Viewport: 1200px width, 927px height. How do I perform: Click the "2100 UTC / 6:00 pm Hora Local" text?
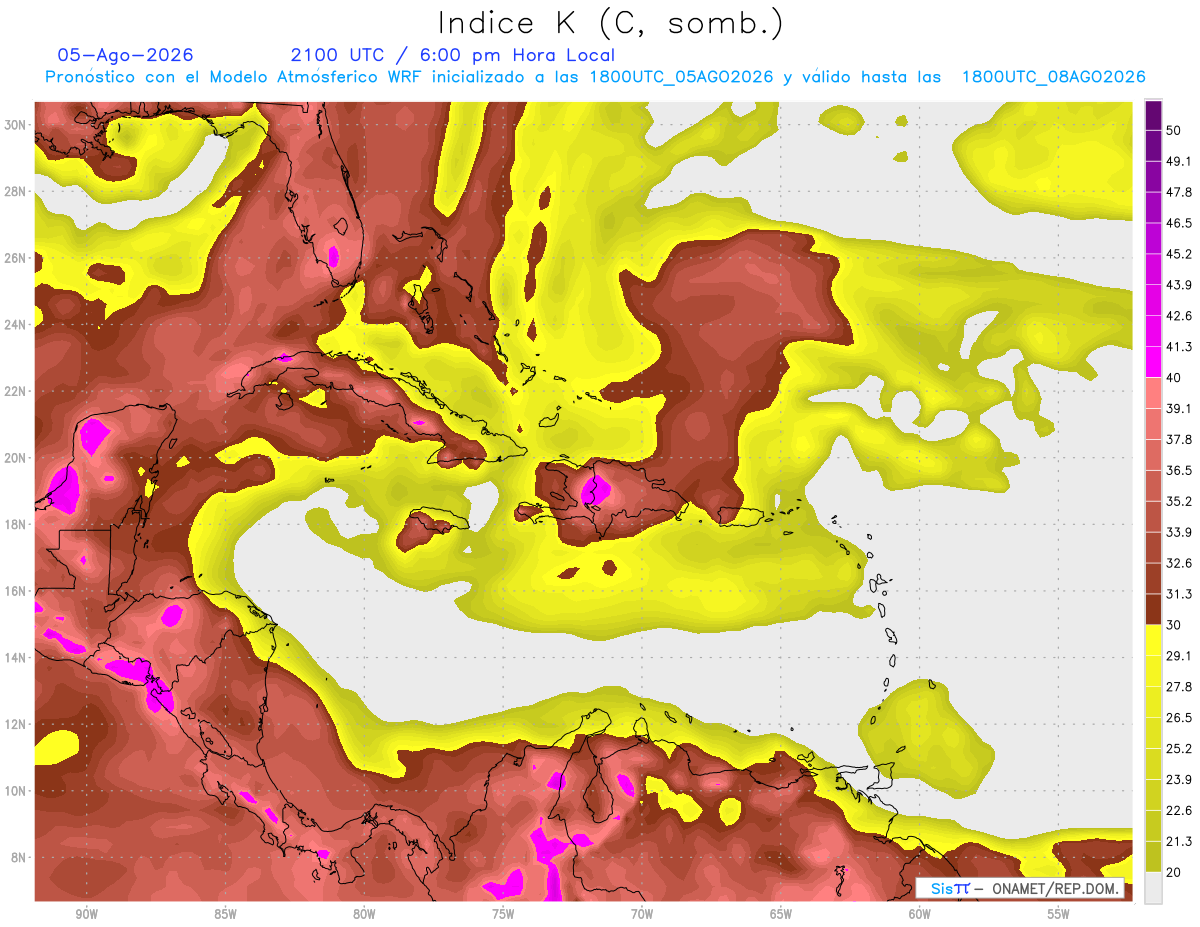pos(452,55)
